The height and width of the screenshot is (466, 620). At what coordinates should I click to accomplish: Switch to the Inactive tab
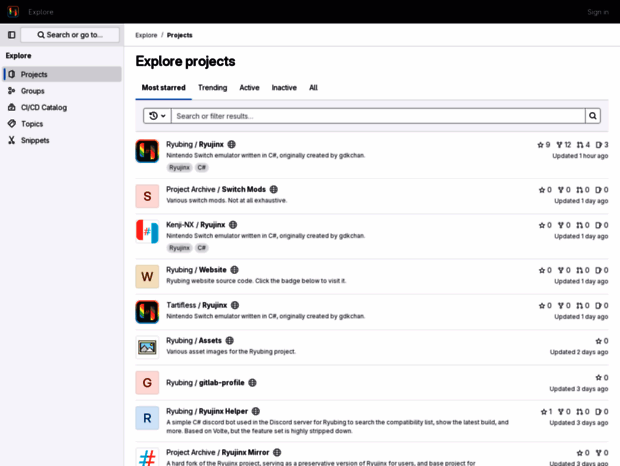pos(284,88)
